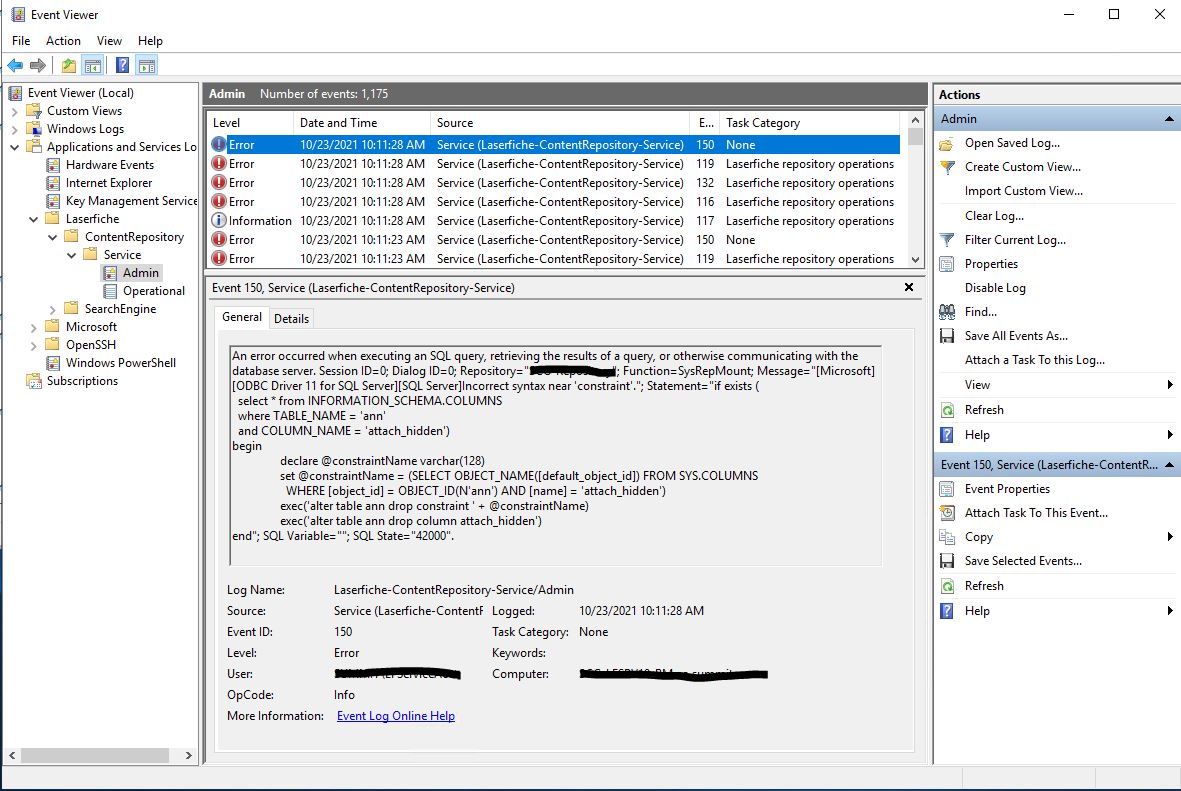This screenshot has height=791, width=1181.
Task: Sort events by the Date and Time column
Action: [338, 123]
